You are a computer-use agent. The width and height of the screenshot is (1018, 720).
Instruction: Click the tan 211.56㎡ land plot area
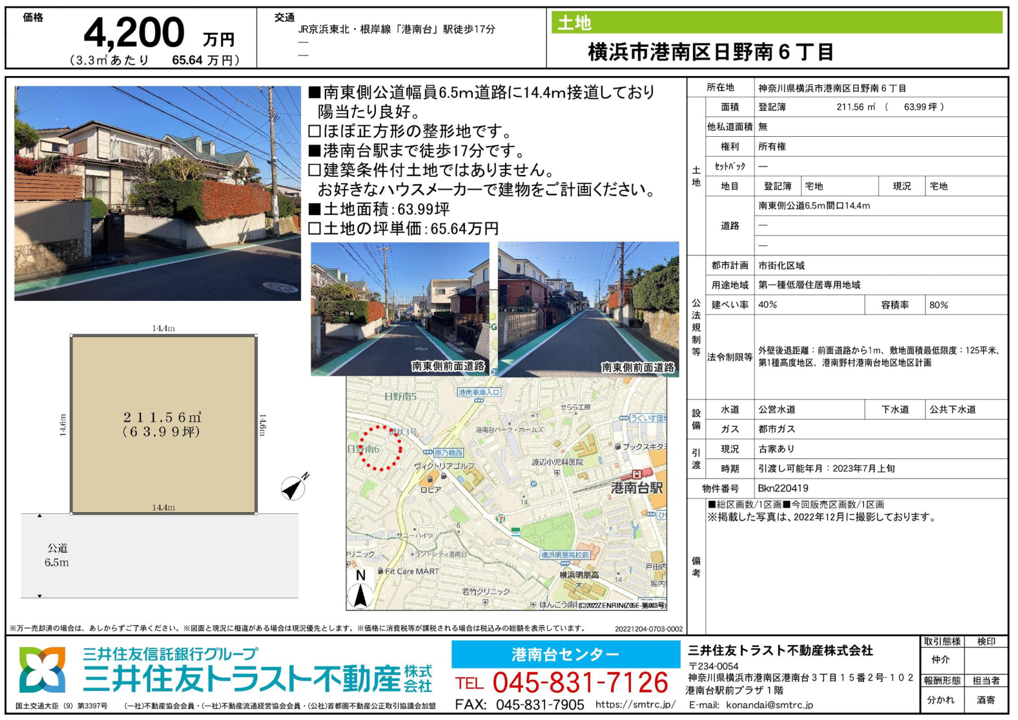point(163,422)
